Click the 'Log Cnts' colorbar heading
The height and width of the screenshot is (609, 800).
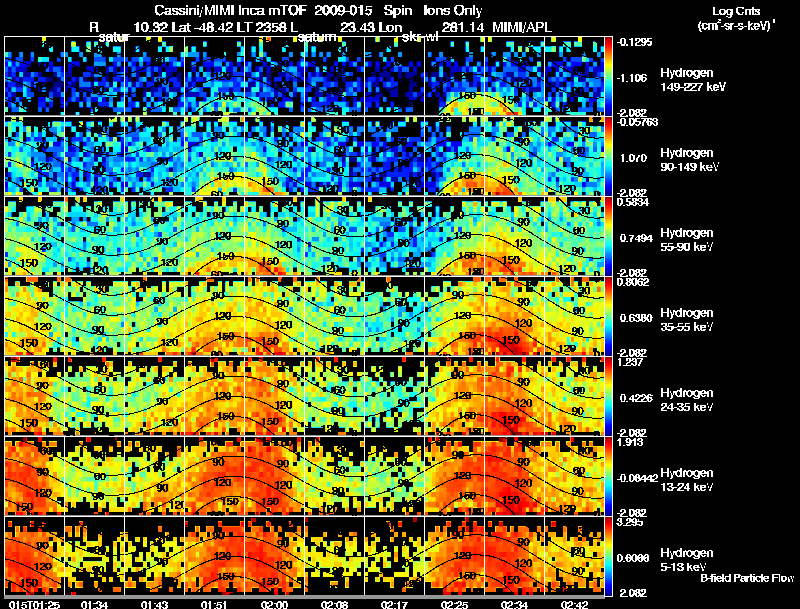point(736,11)
